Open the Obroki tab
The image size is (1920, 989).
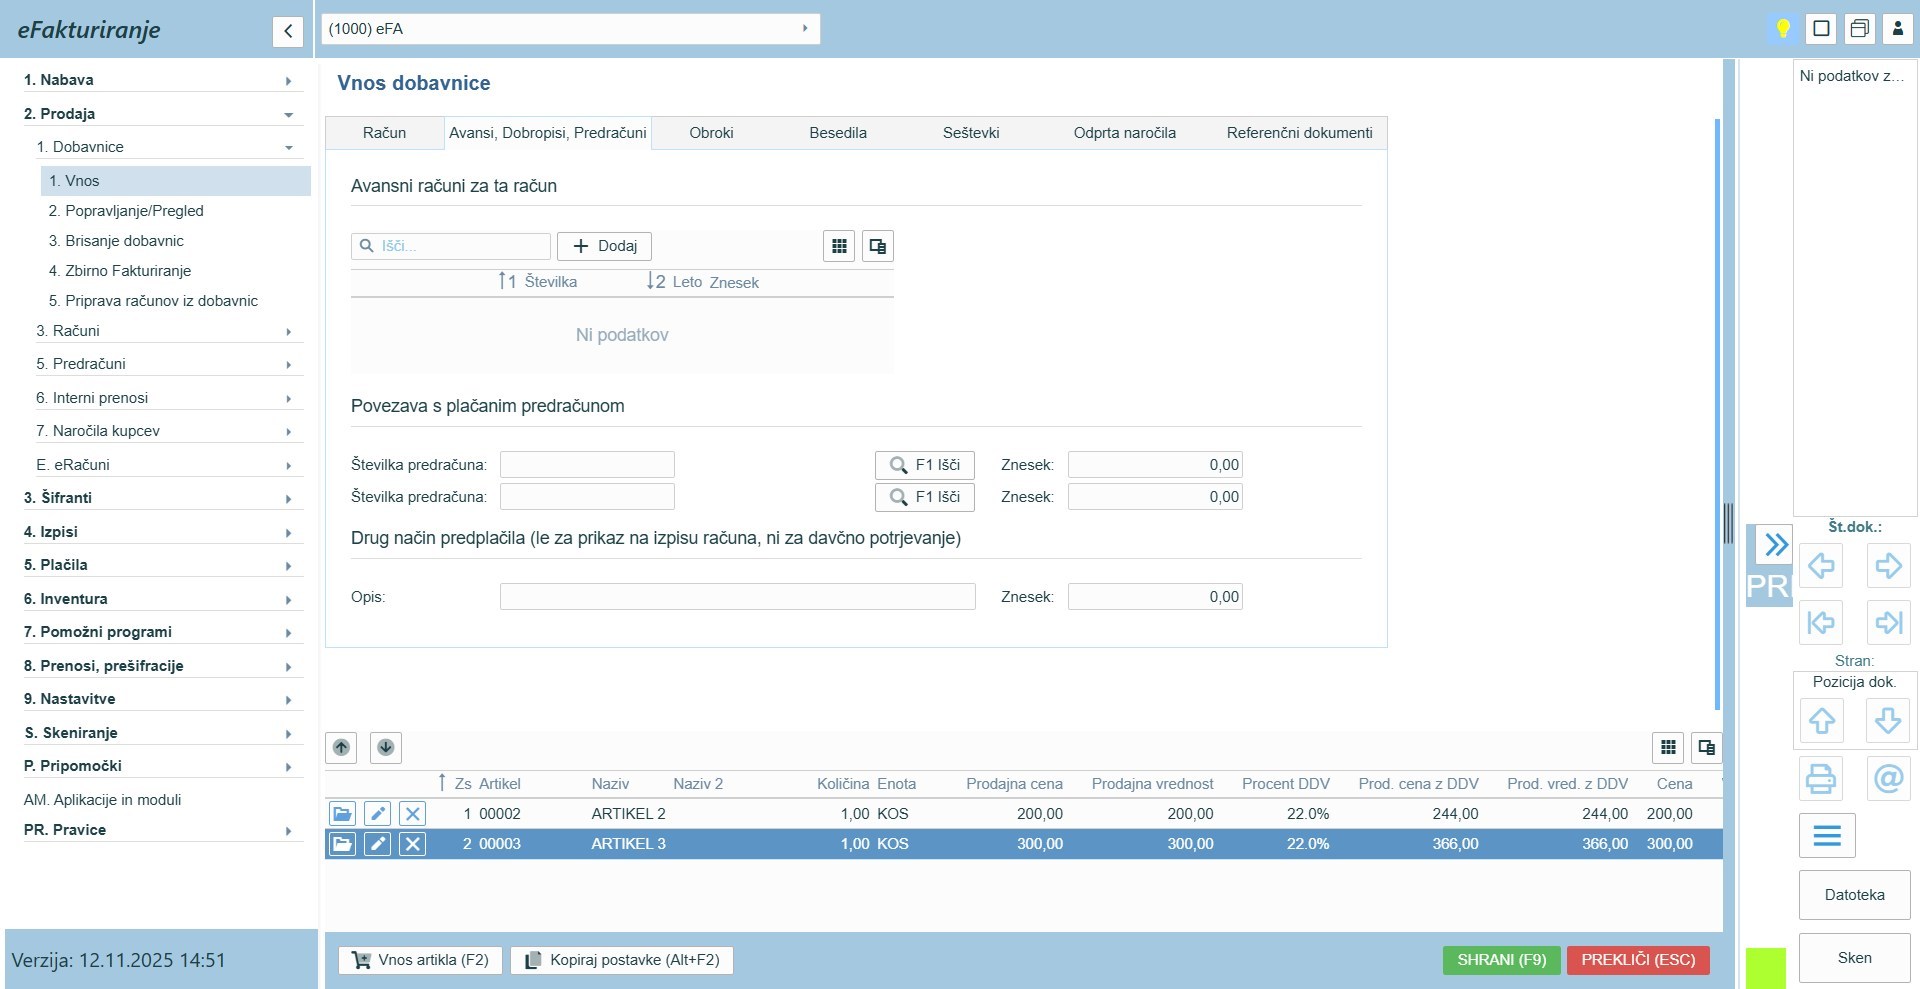tap(711, 133)
